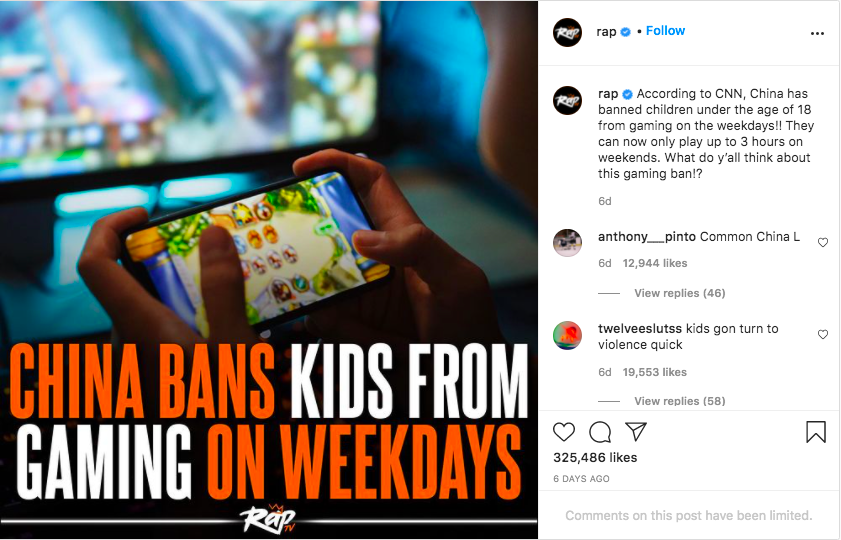This screenshot has height=540, width=841.
Task: Open the three-dot more options menu
Action: coord(817,33)
